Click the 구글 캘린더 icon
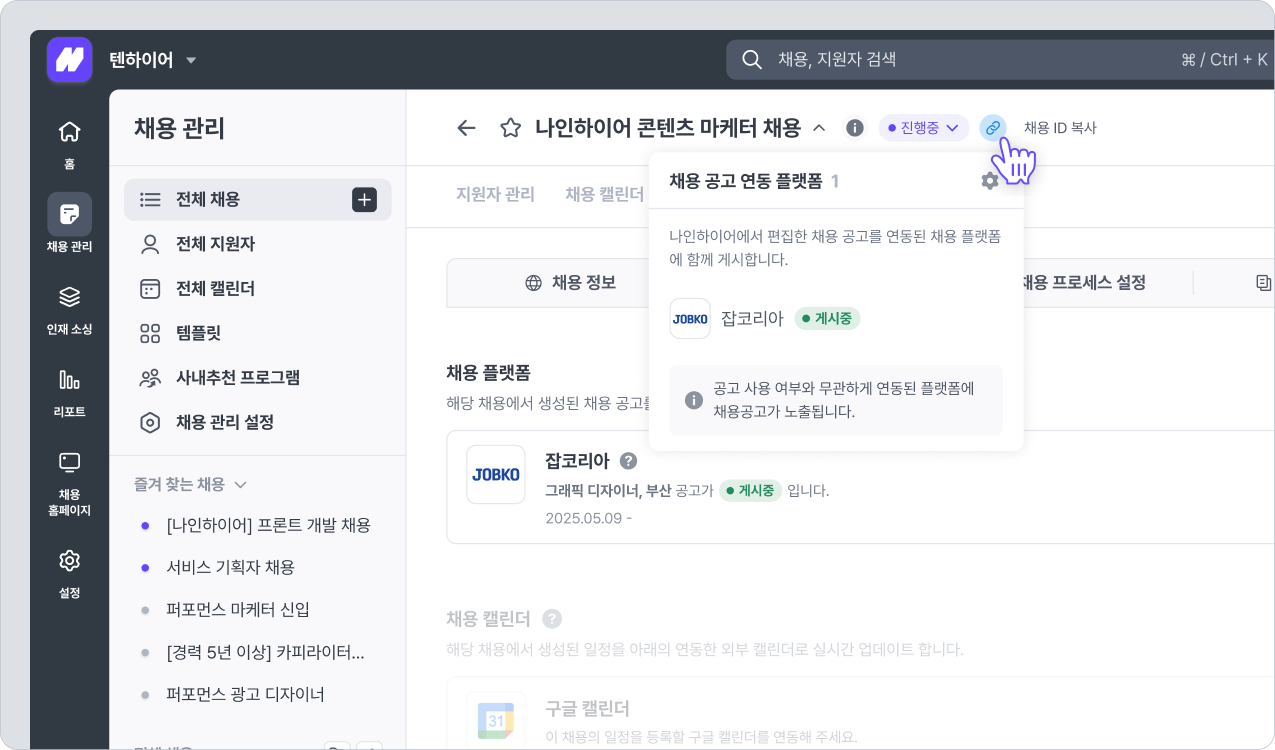The image size is (1275, 750). pos(496,720)
